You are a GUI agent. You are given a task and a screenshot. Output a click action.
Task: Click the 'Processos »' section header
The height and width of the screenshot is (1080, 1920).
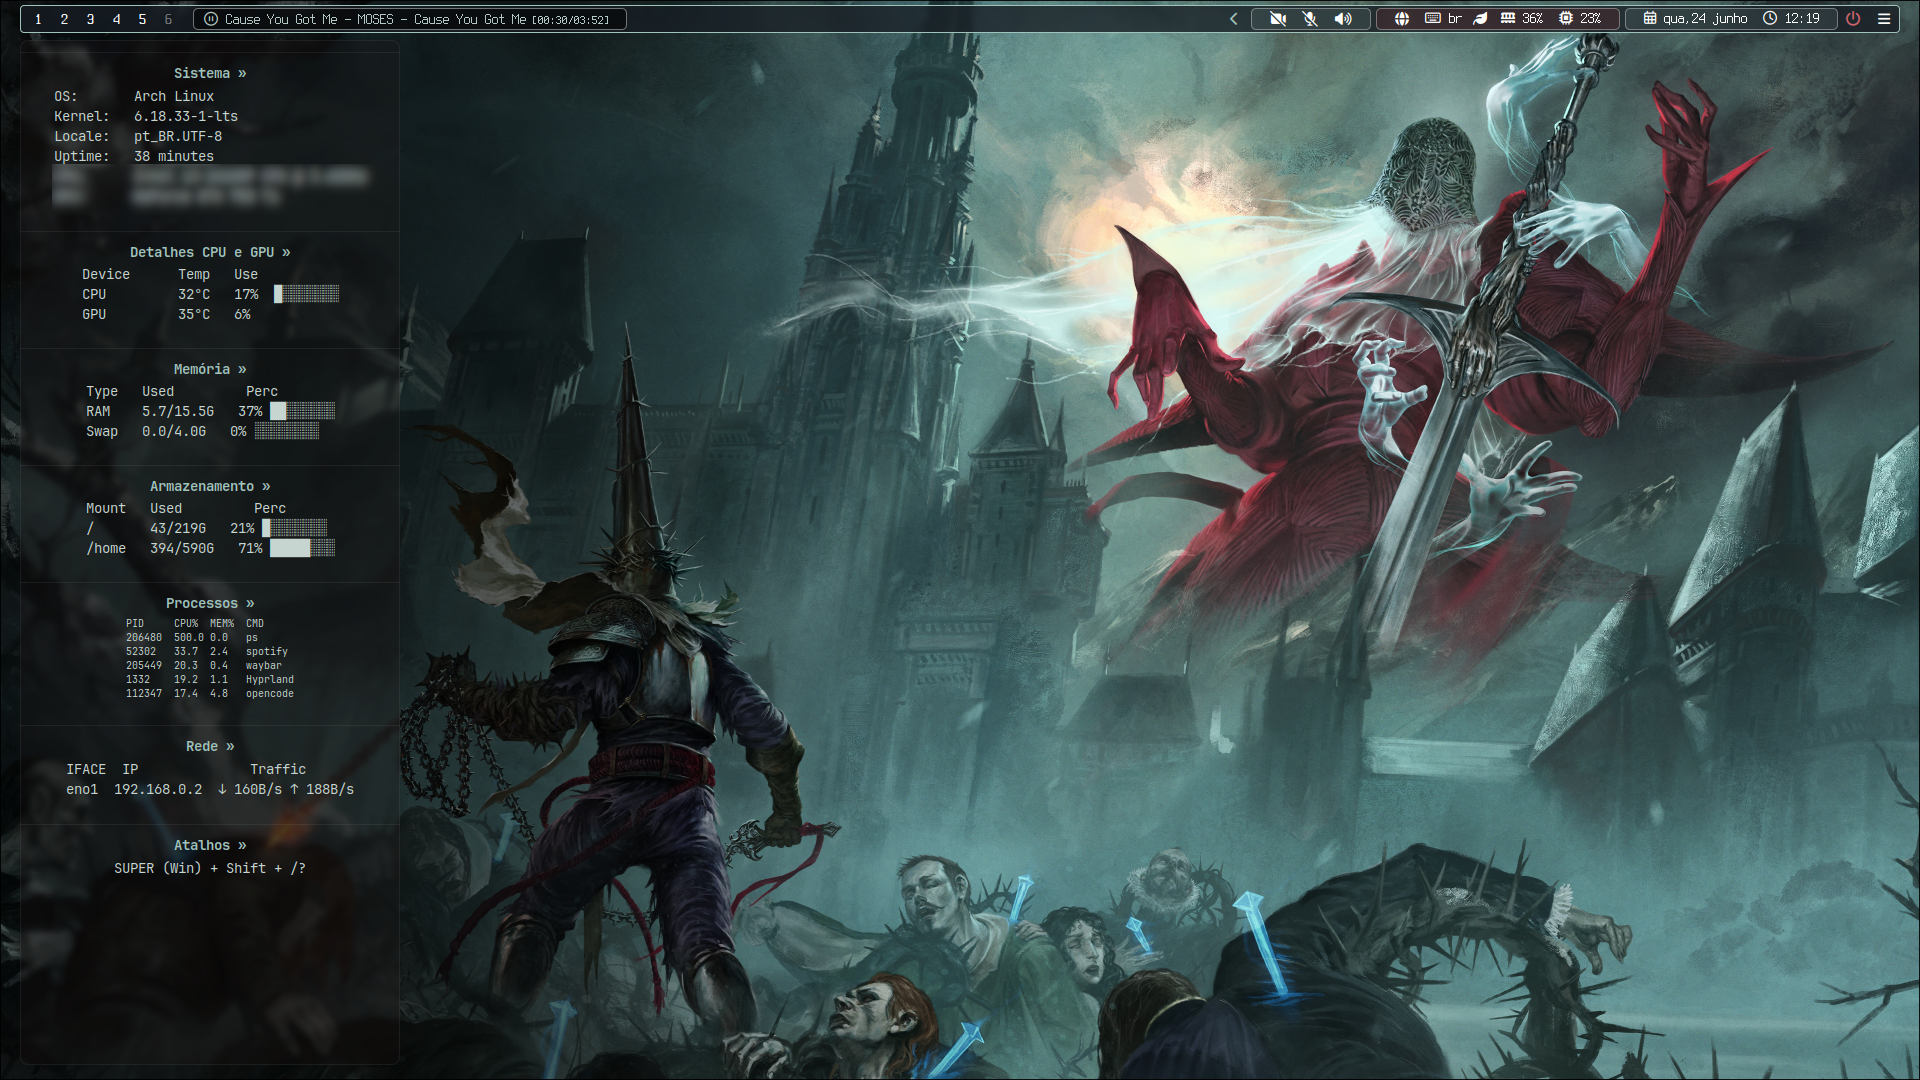tap(210, 603)
